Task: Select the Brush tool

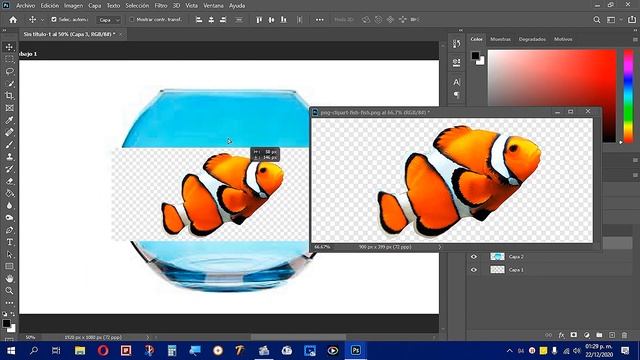Action: pos(9,144)
